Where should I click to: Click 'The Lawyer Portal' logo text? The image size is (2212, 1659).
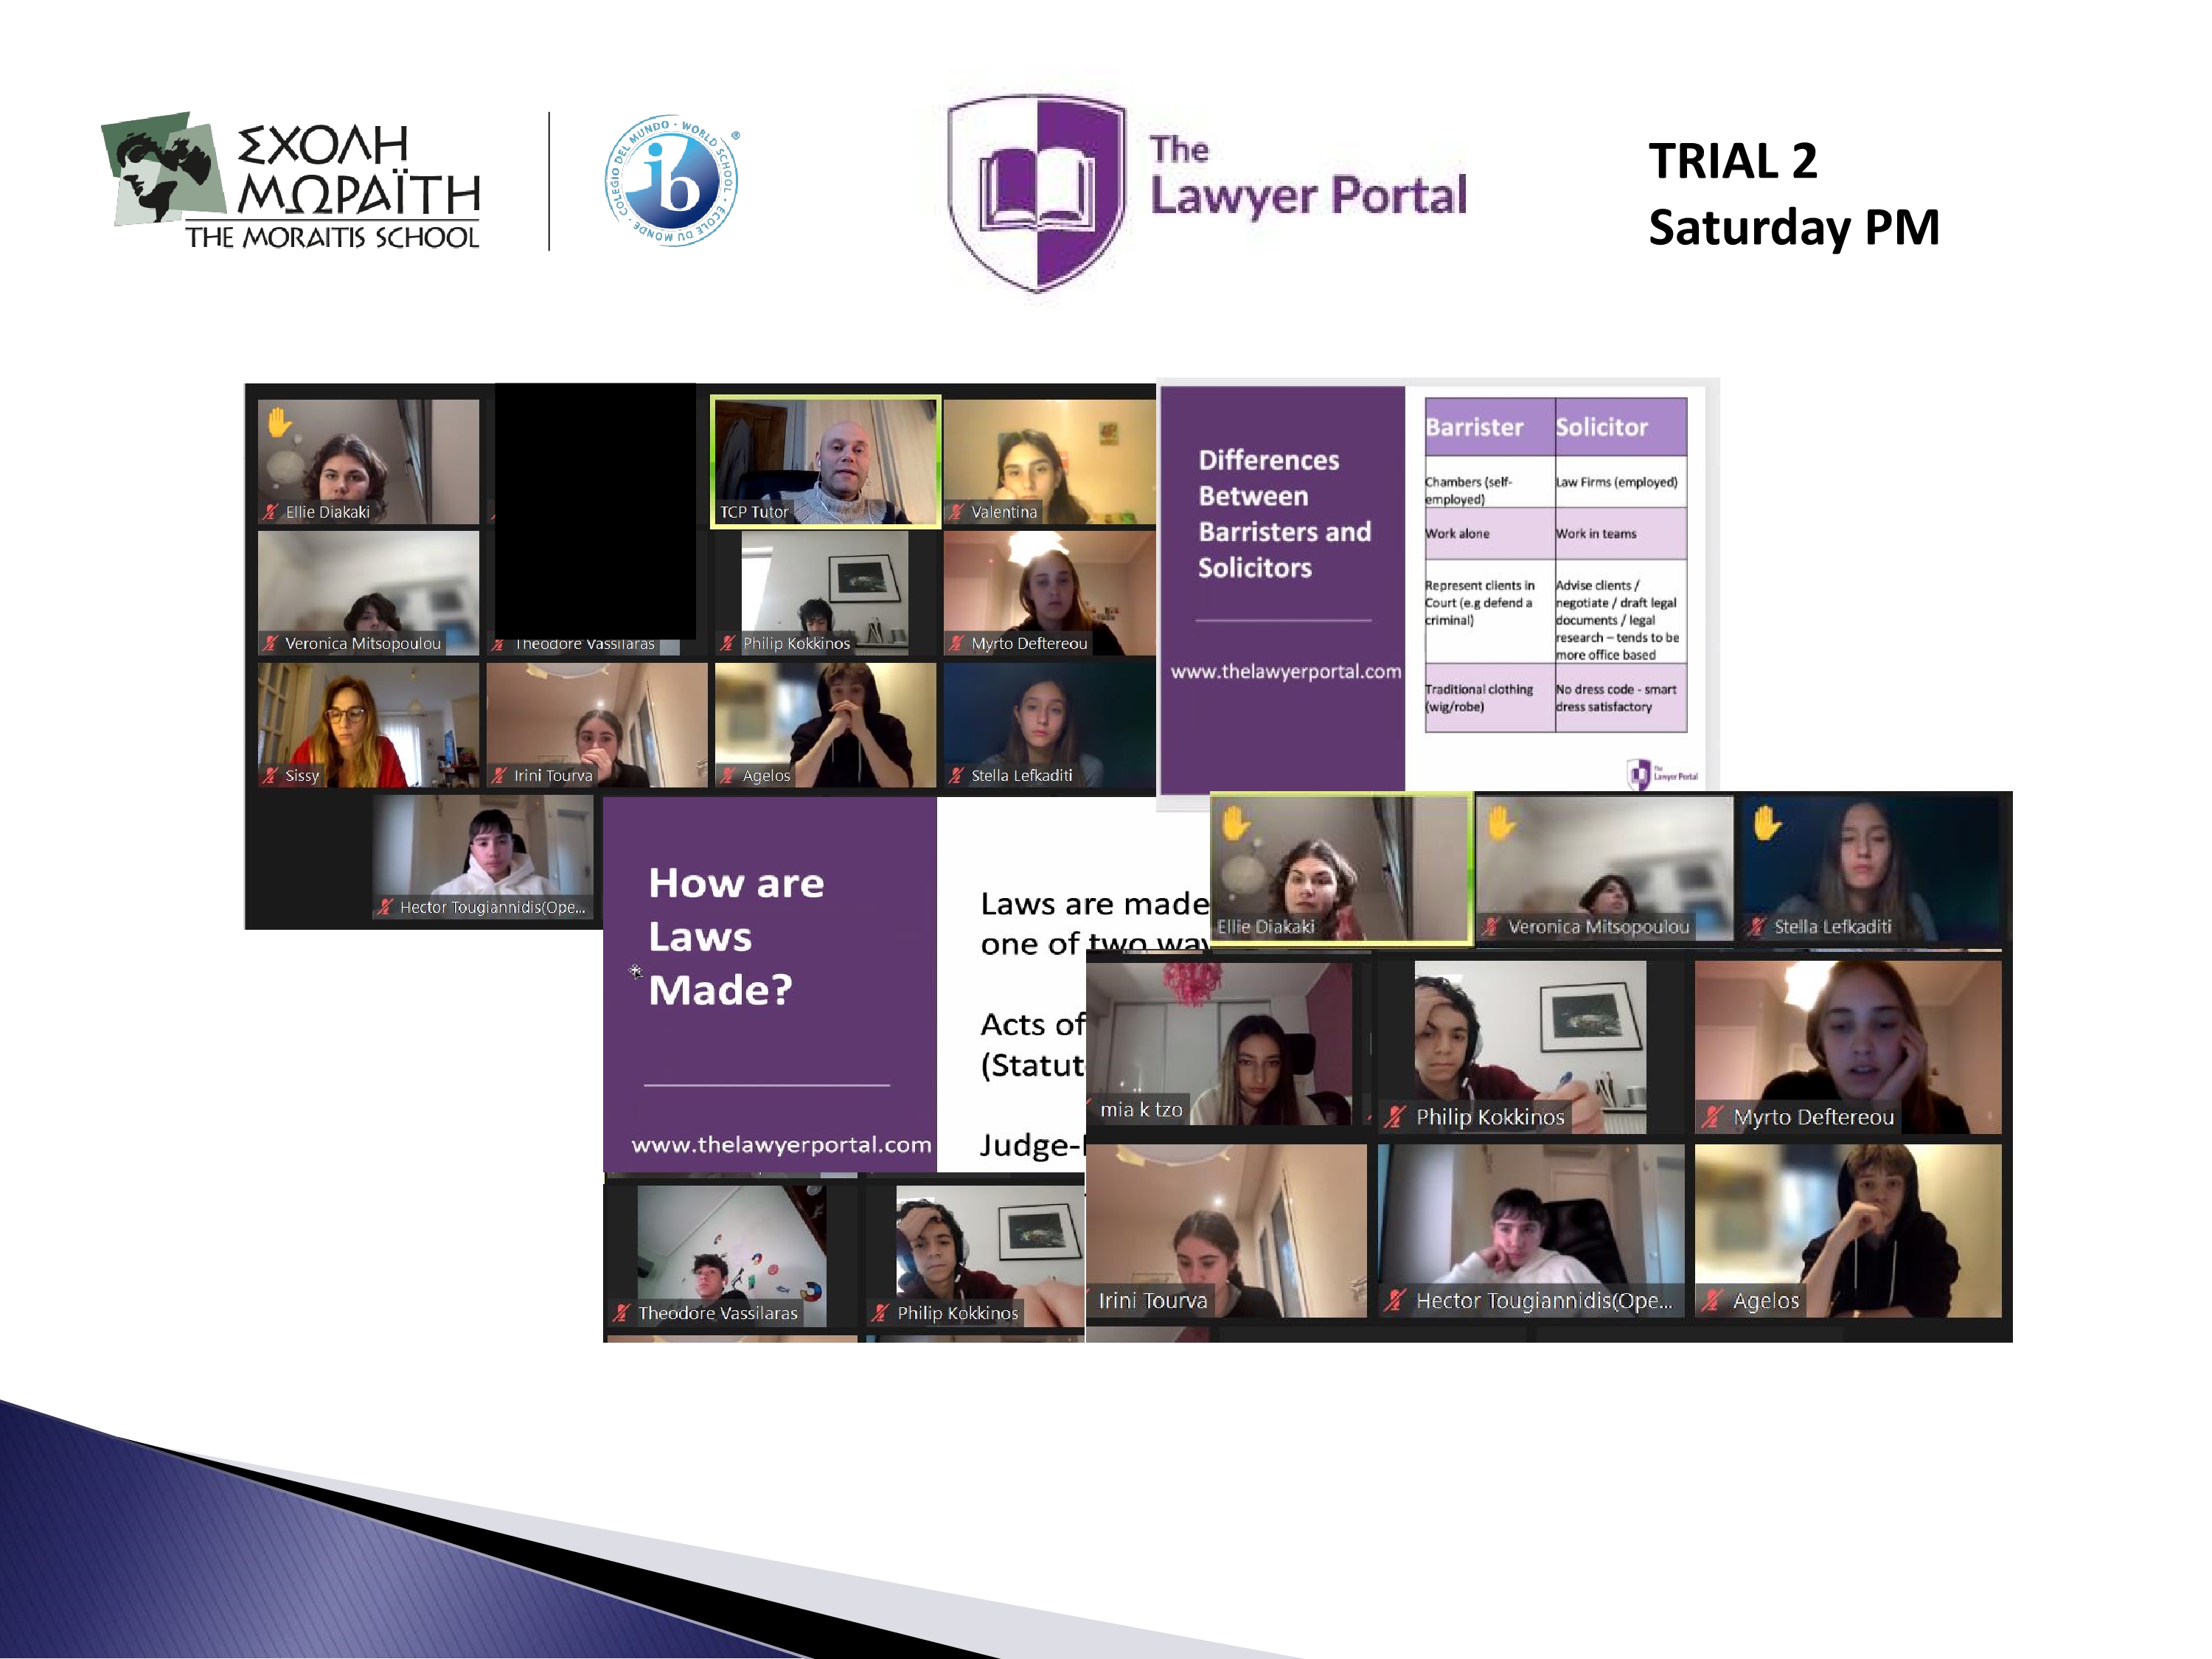(x=1308, y=177)
